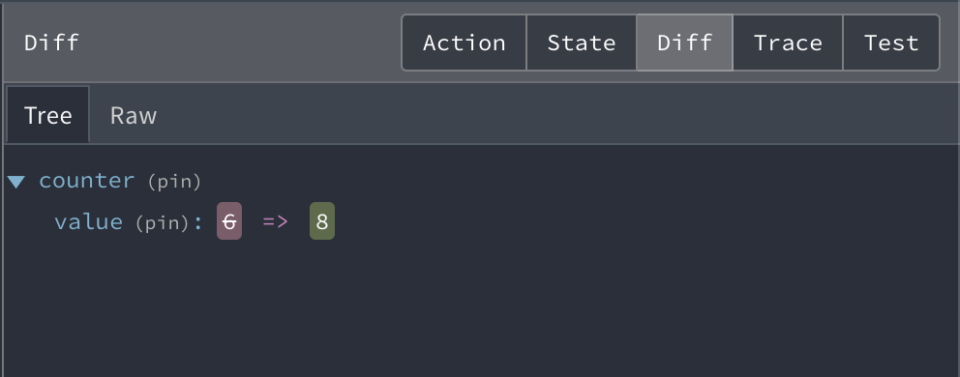Click the => arrow between values

275,222
